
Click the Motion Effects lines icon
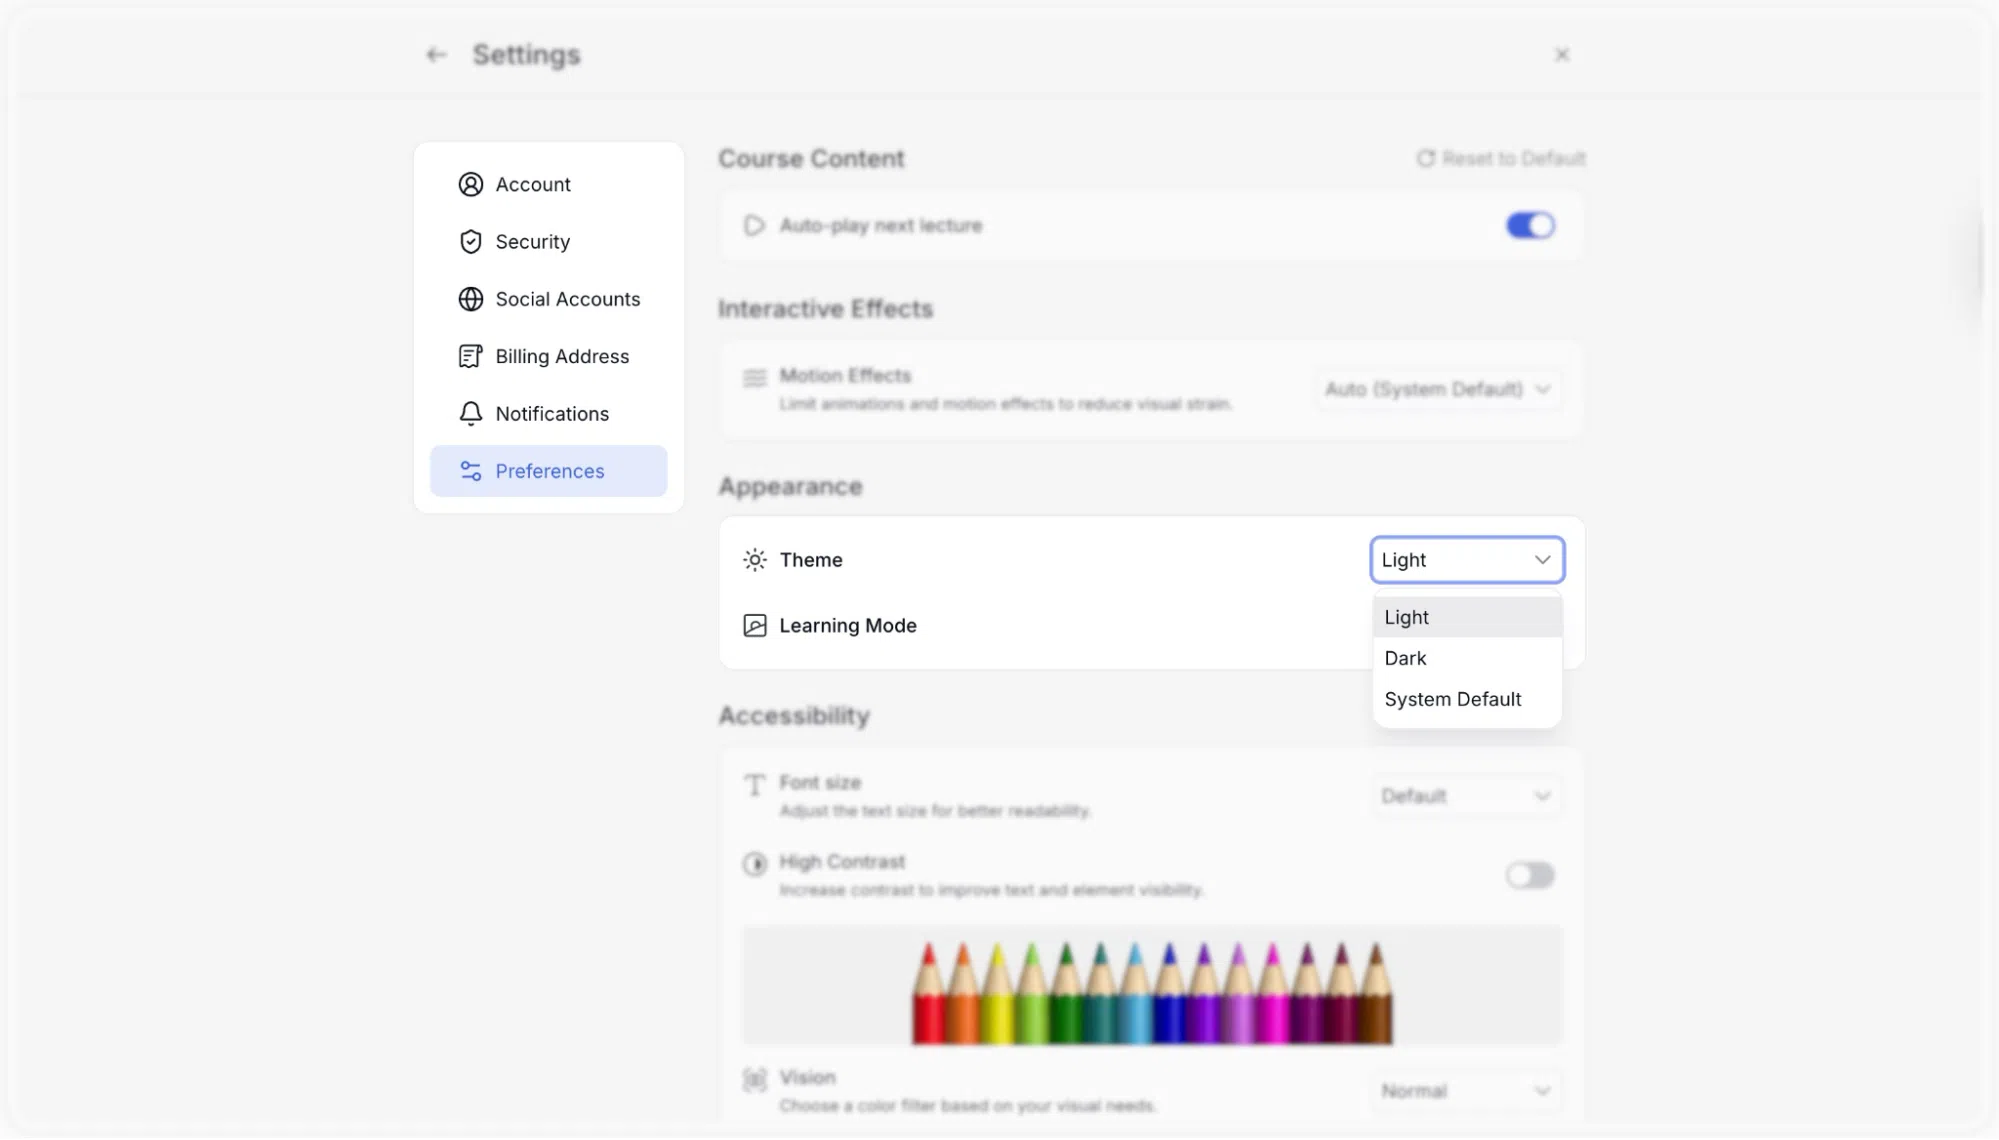pos(755,378)
